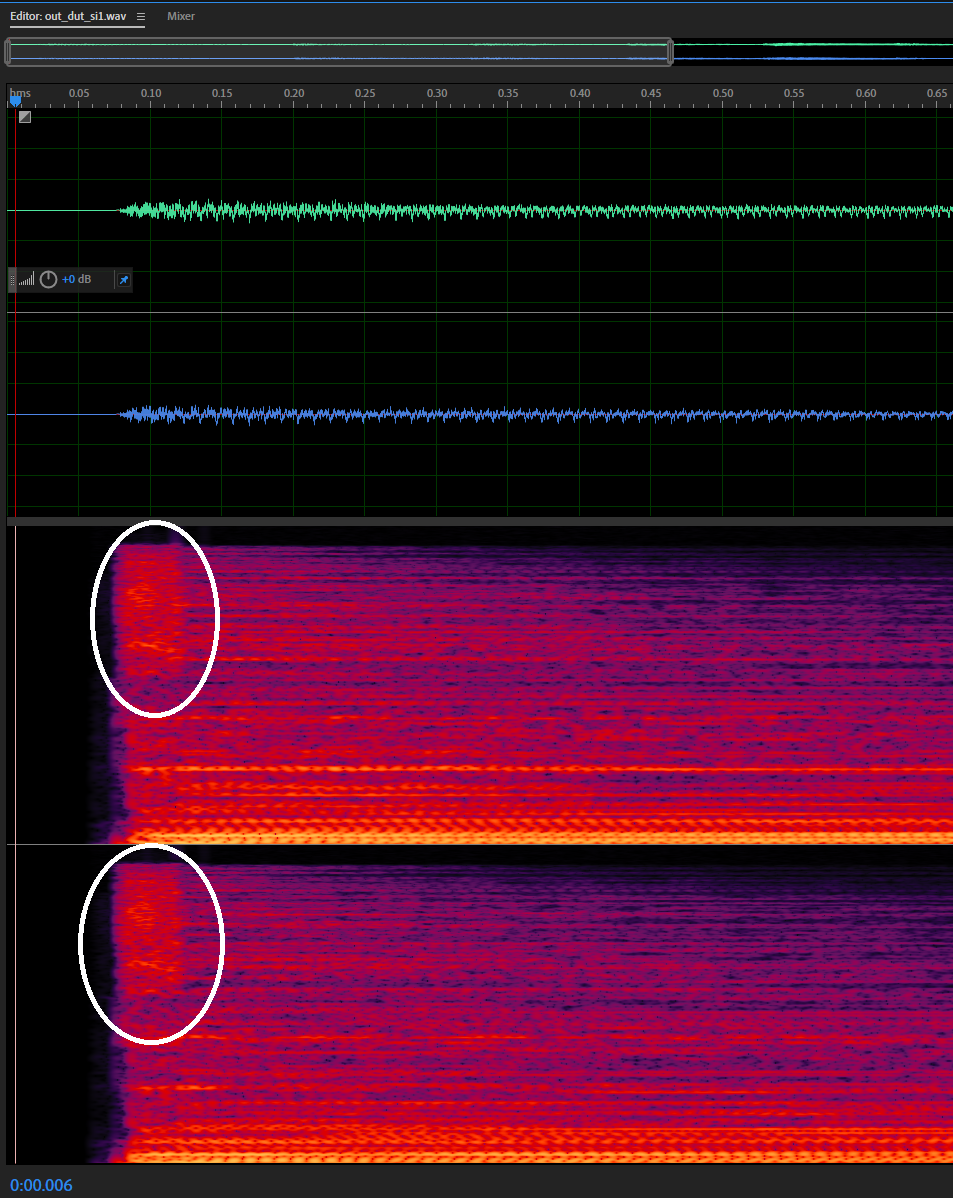
Task: Open the Editor panel hamburger menu
Action: [140, 17]
